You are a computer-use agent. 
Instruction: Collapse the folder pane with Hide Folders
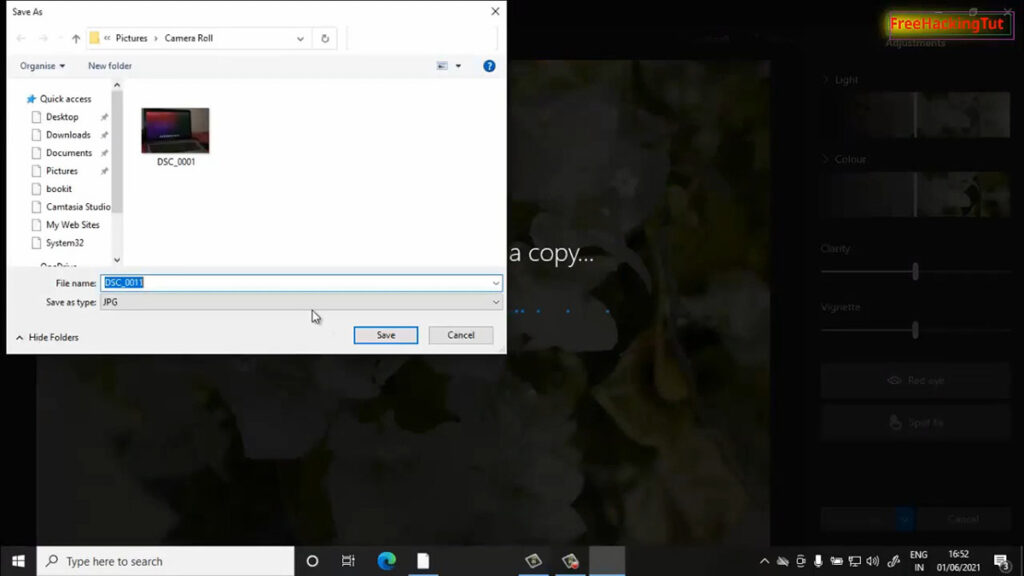tap(47, 338)
